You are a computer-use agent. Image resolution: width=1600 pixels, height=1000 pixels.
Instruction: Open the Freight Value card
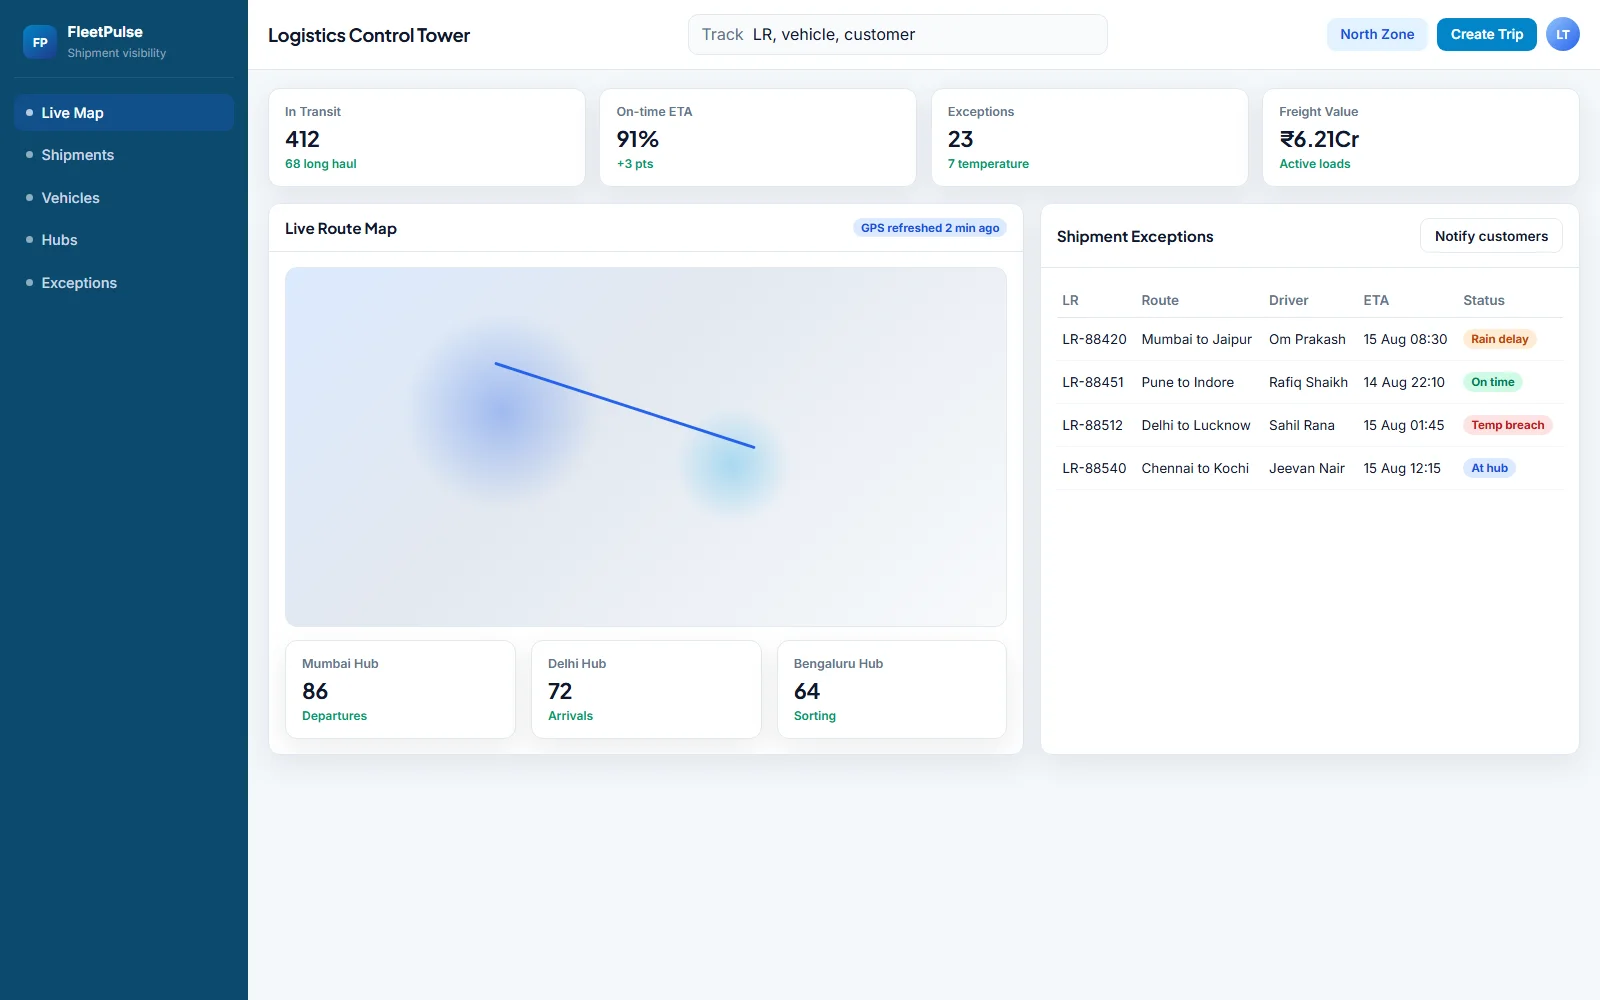coord(1421,138)
